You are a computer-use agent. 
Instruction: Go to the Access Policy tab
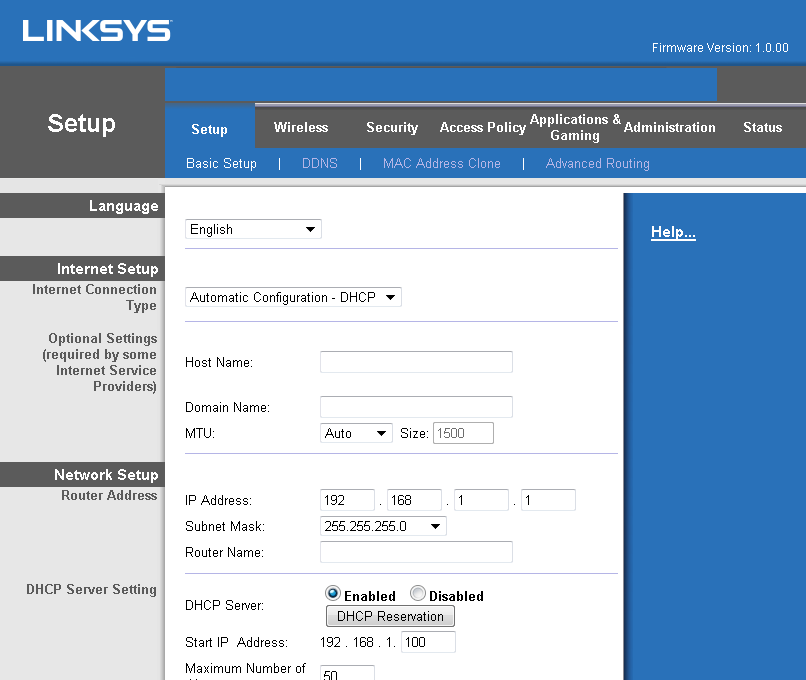(483, 127)
